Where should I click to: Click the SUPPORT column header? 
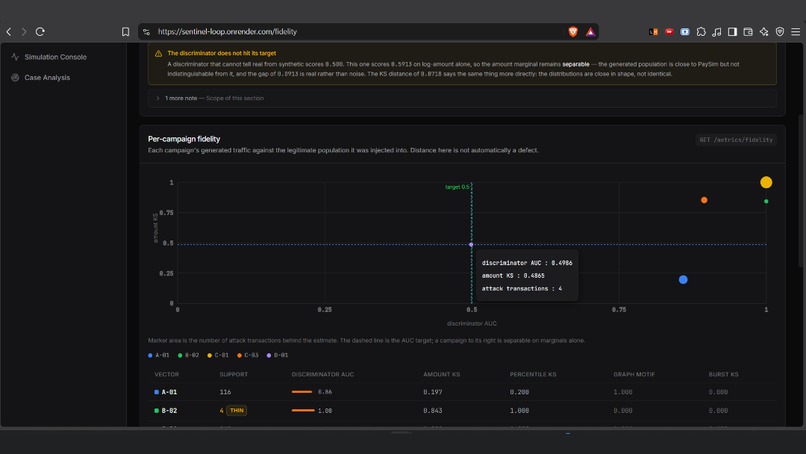233,375
